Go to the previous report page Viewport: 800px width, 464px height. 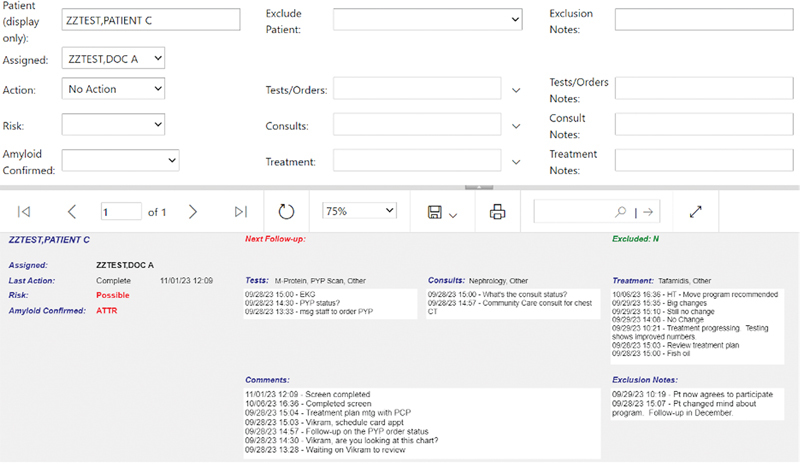(x=72, y=211)
